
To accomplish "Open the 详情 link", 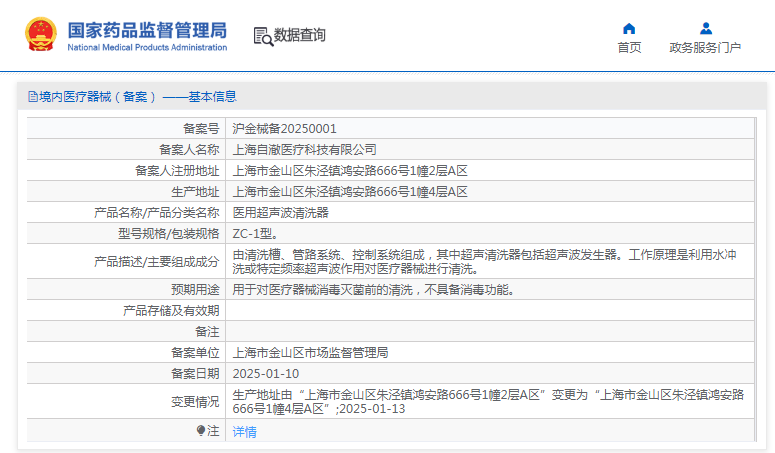I will coord(245,432).
